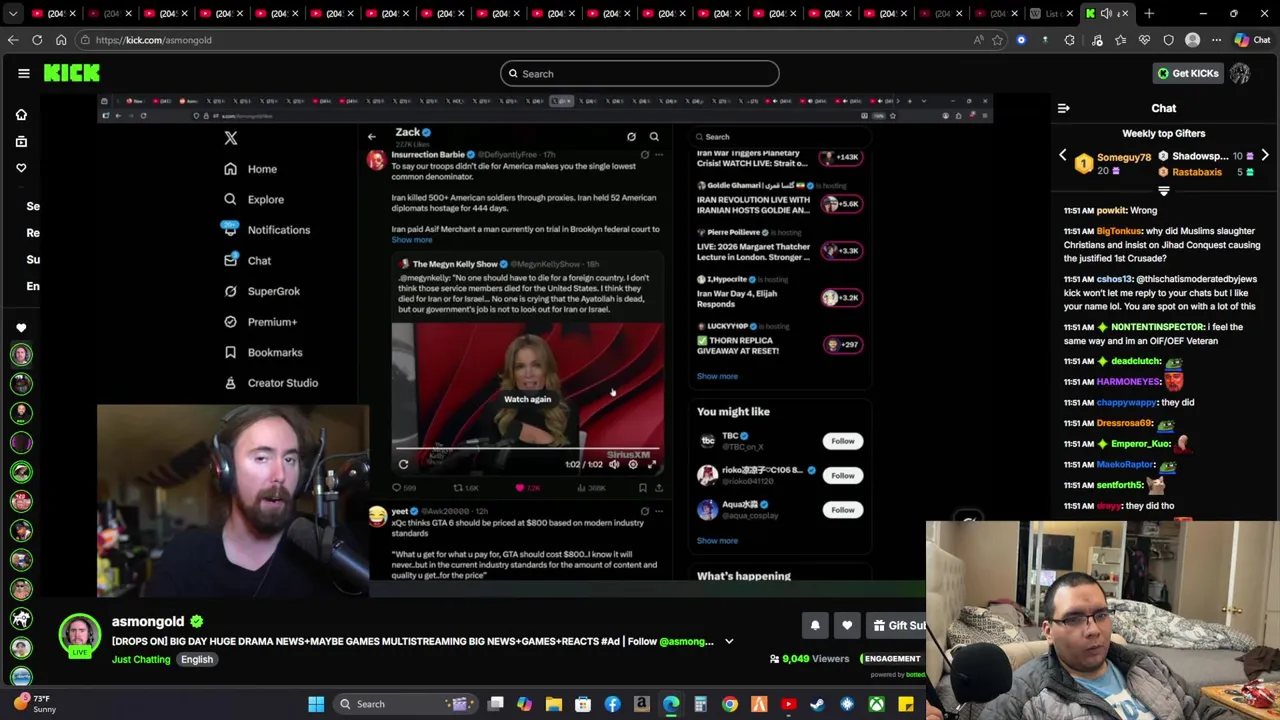Show next weekly top gifters
The width and height of the screenshot is (1280, 720).
[1265, 156]
